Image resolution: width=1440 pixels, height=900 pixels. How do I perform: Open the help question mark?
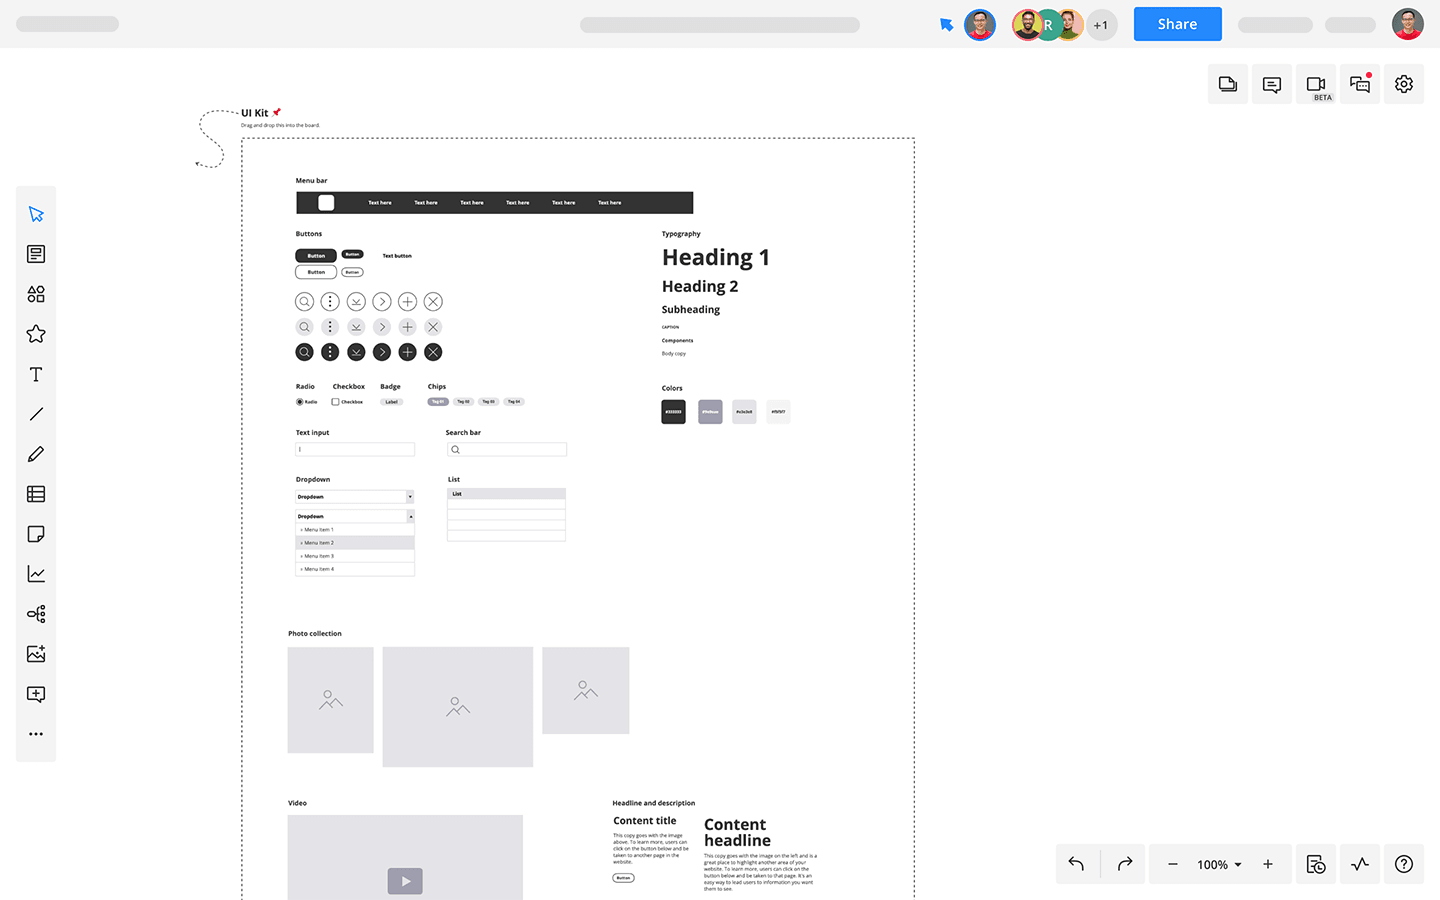[1404, 864]
